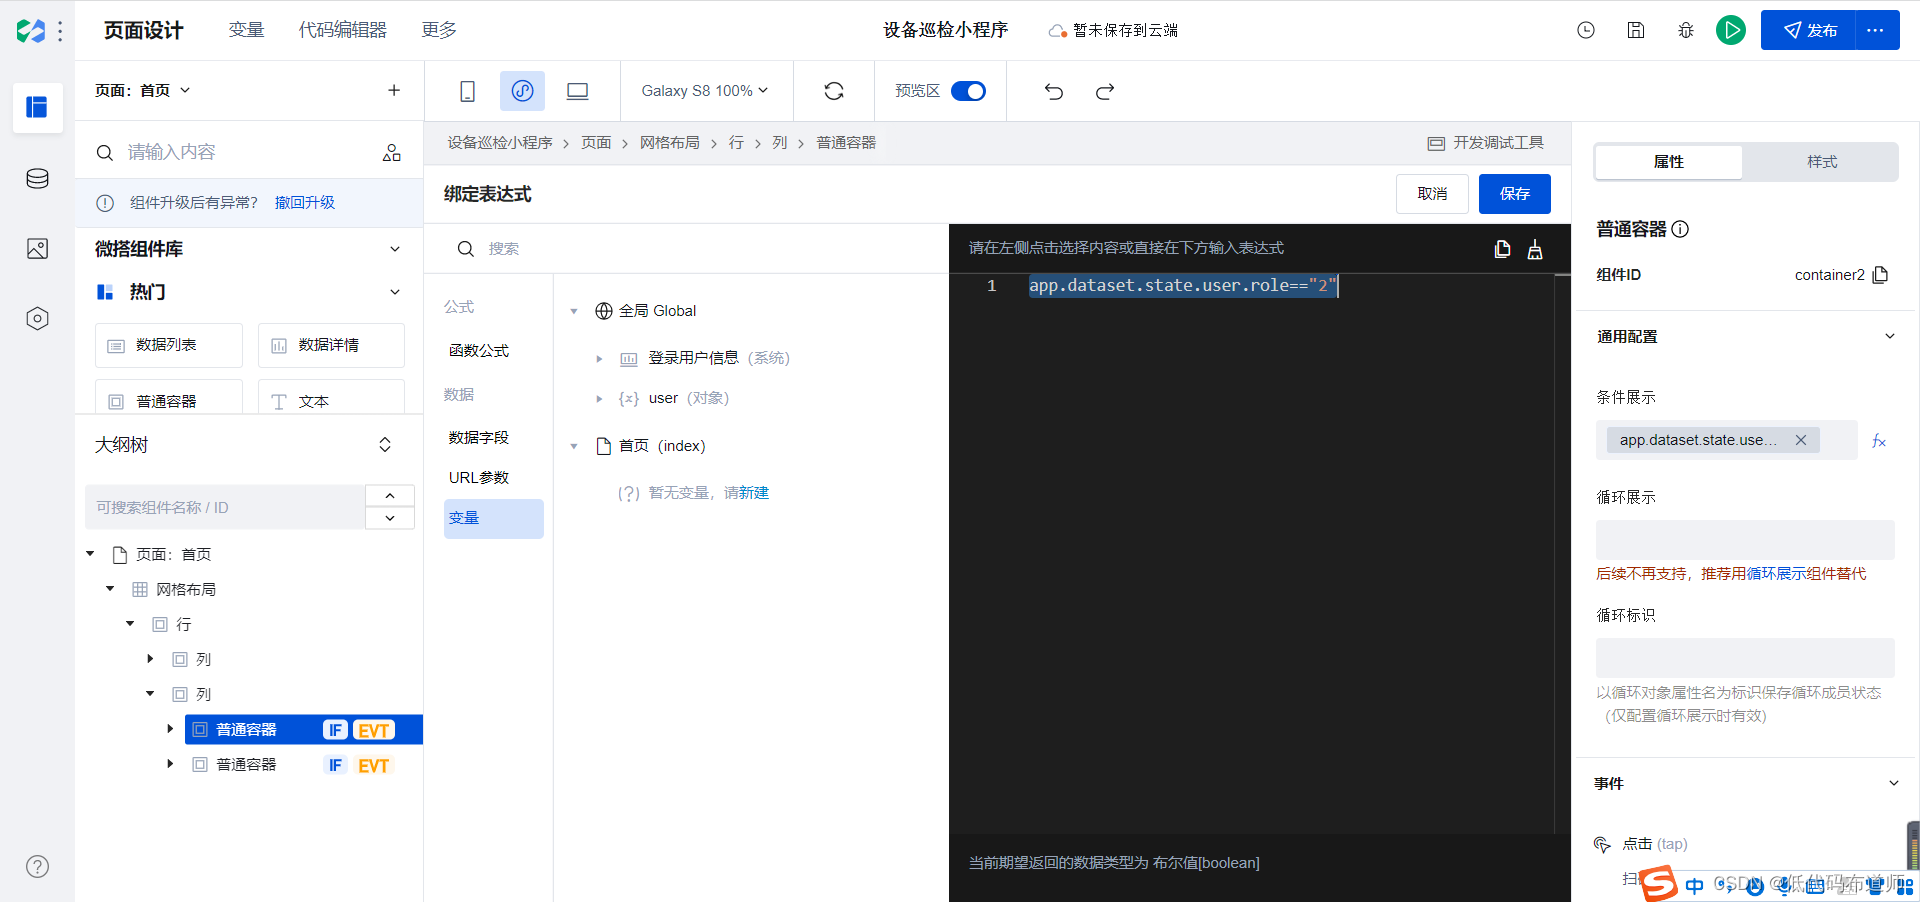Collapse the 微搭组件库 section
Viewport: 1920px width, 902px height.
395,249
